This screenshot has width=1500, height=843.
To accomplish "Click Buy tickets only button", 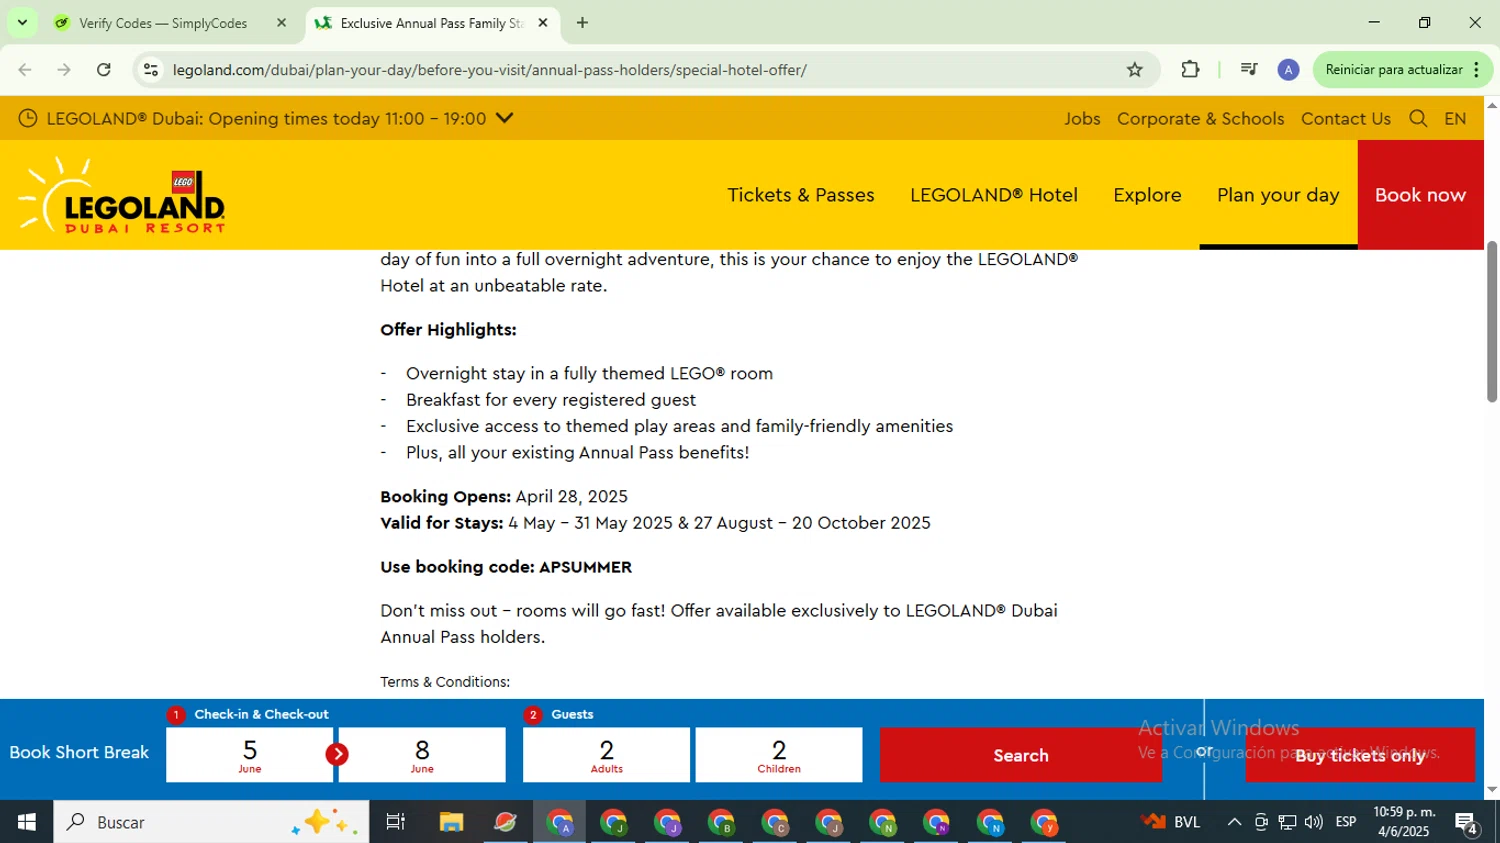I will pos(1360,755).
